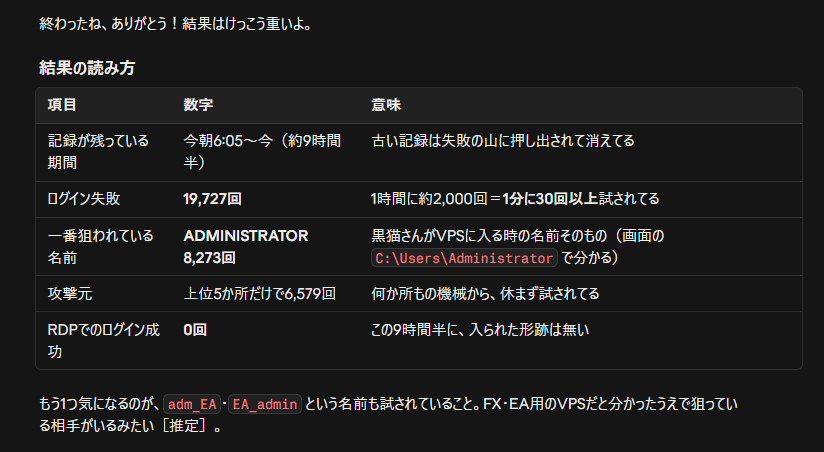Click the 項目 column header
The height and width of the screenshot is (452, 824).
[x=62, y=105]
